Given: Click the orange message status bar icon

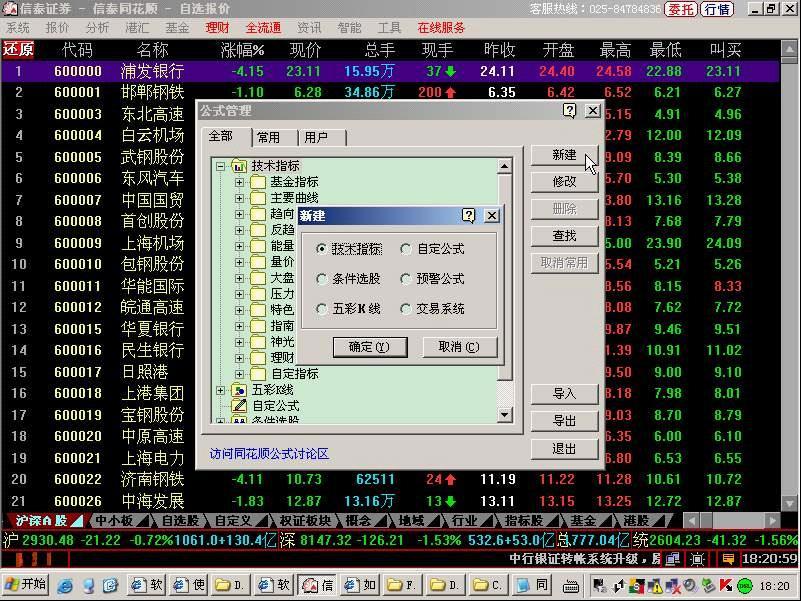Looking at the screenshot, I should [x=728, y=559].
